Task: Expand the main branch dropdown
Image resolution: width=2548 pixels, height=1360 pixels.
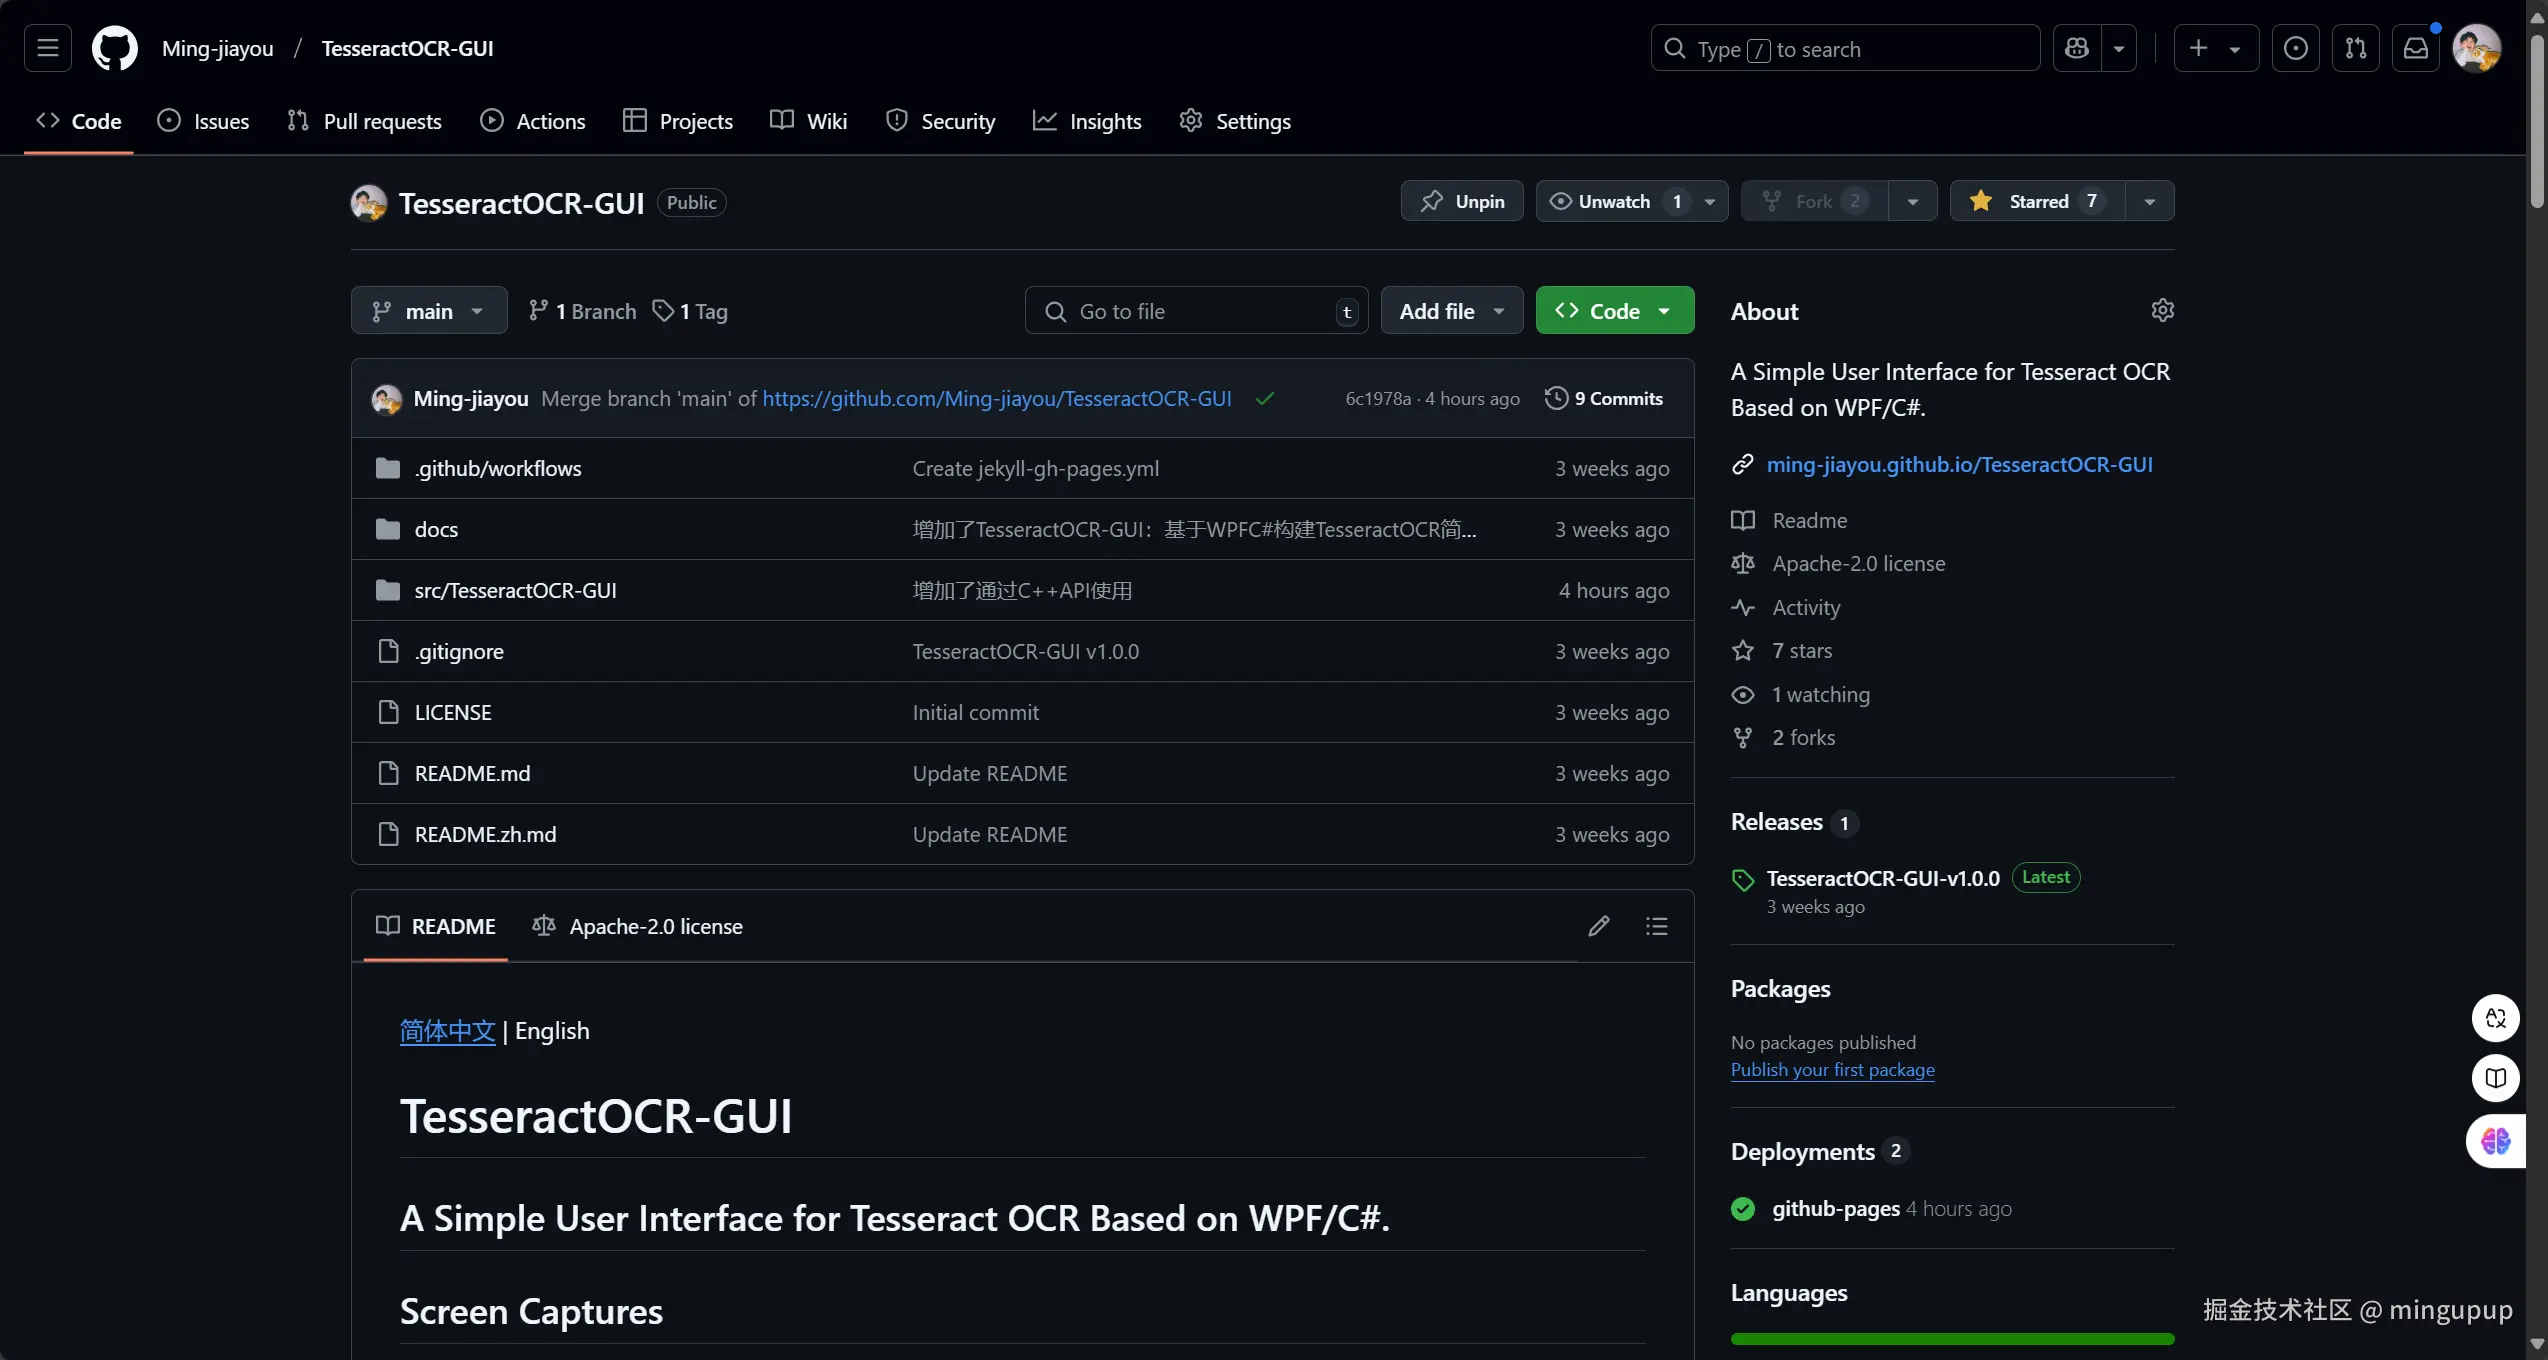Action: coord(428,311)
